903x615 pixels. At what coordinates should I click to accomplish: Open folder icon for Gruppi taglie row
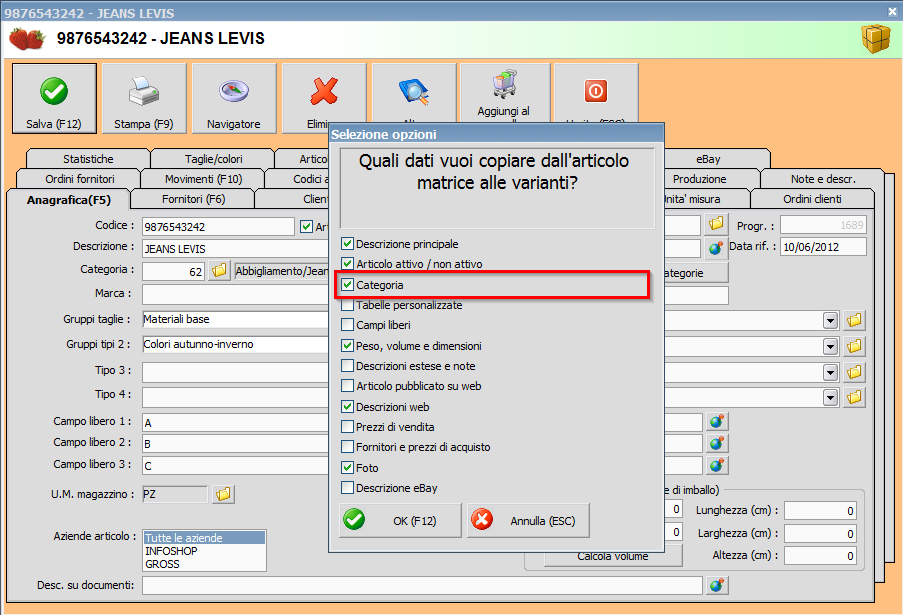click(855, 320)
